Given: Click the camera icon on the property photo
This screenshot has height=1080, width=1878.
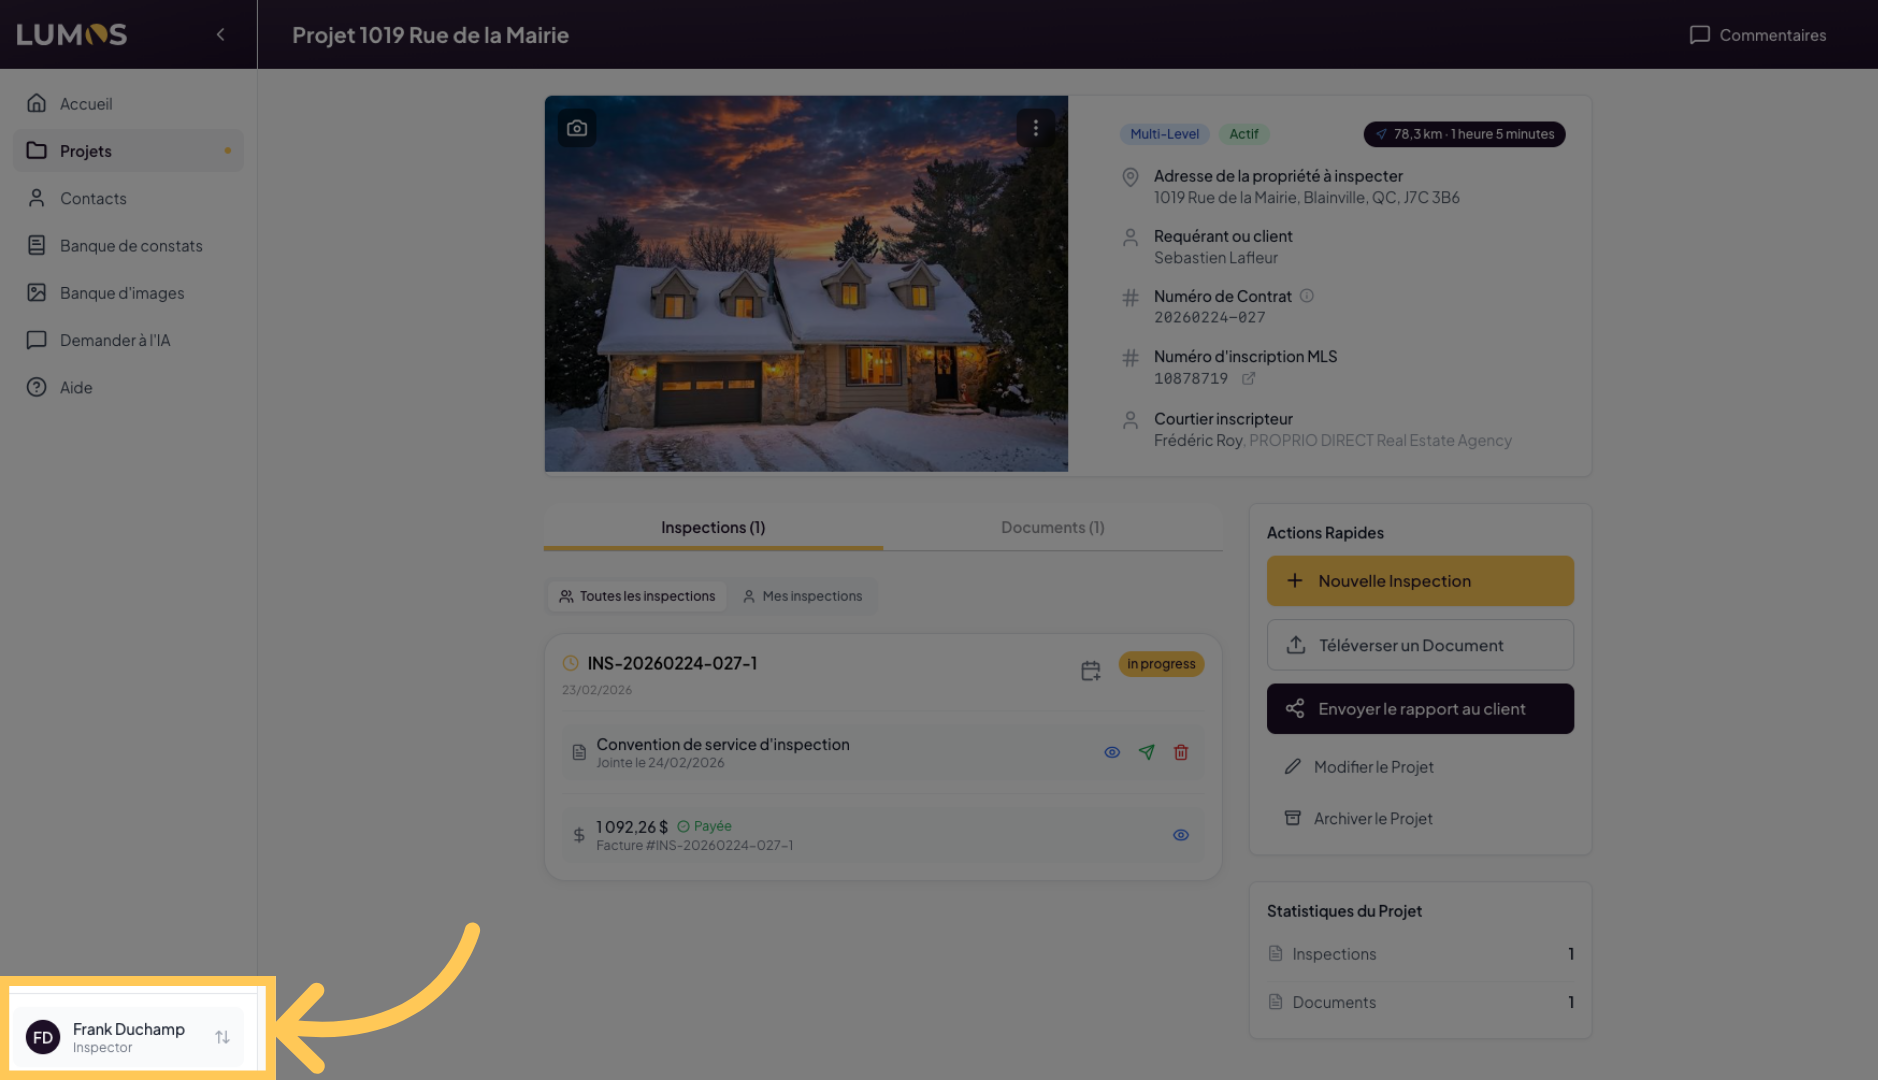Looking at the screenshot, I should tap(577, 128).
